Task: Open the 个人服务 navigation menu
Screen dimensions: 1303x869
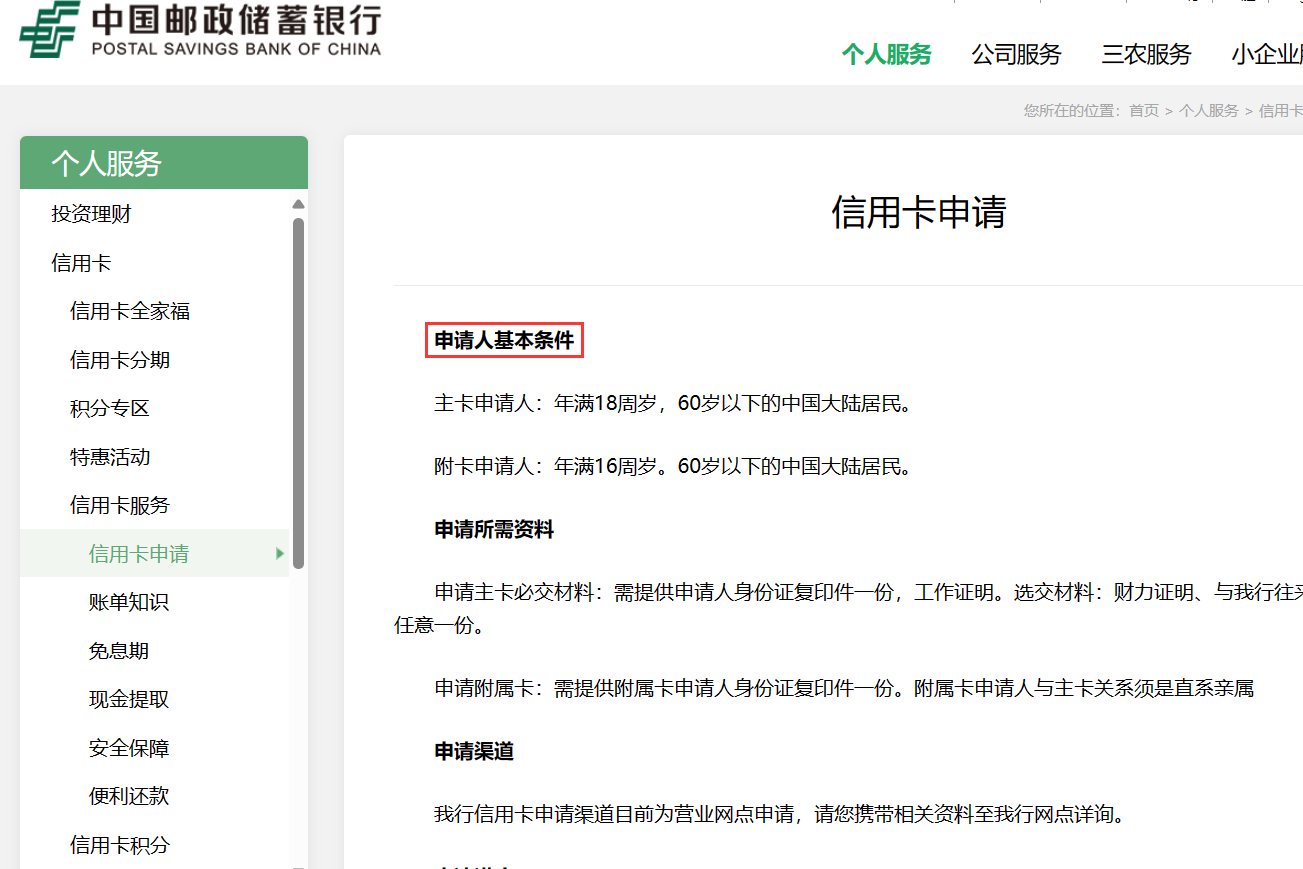Action: [886, 55]
